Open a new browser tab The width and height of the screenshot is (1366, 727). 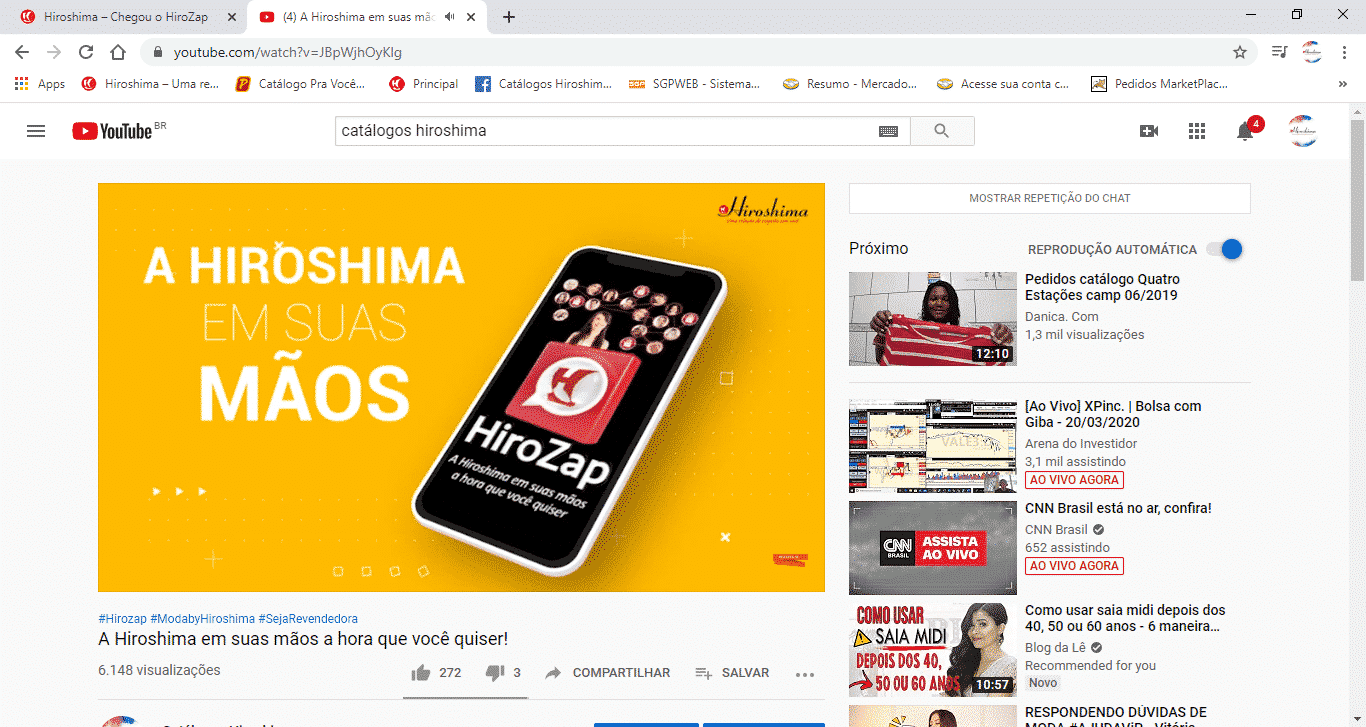coord(509,17)
